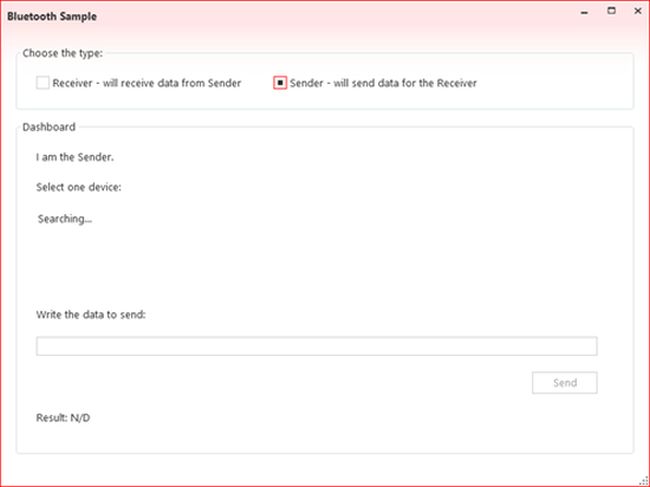Click the "Write the data to send:" label
The width and height of the screenshot is (650, 487).
point(91,314)
